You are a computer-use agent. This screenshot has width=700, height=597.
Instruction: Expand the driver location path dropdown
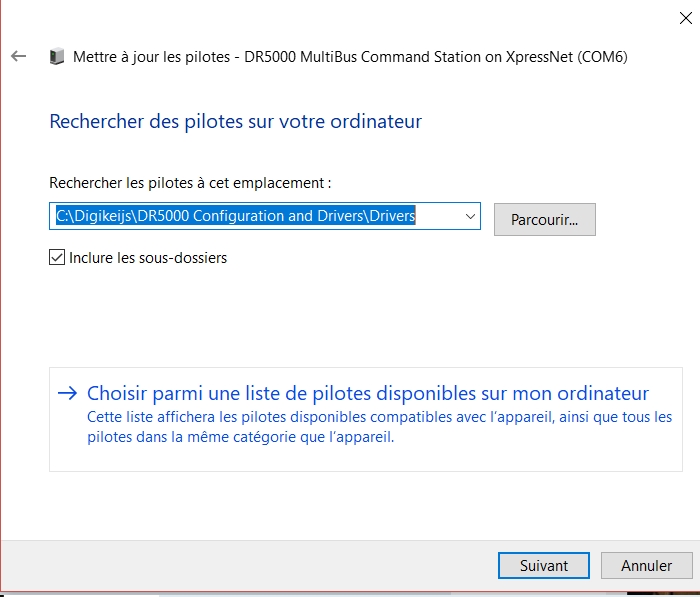point(470,216)
